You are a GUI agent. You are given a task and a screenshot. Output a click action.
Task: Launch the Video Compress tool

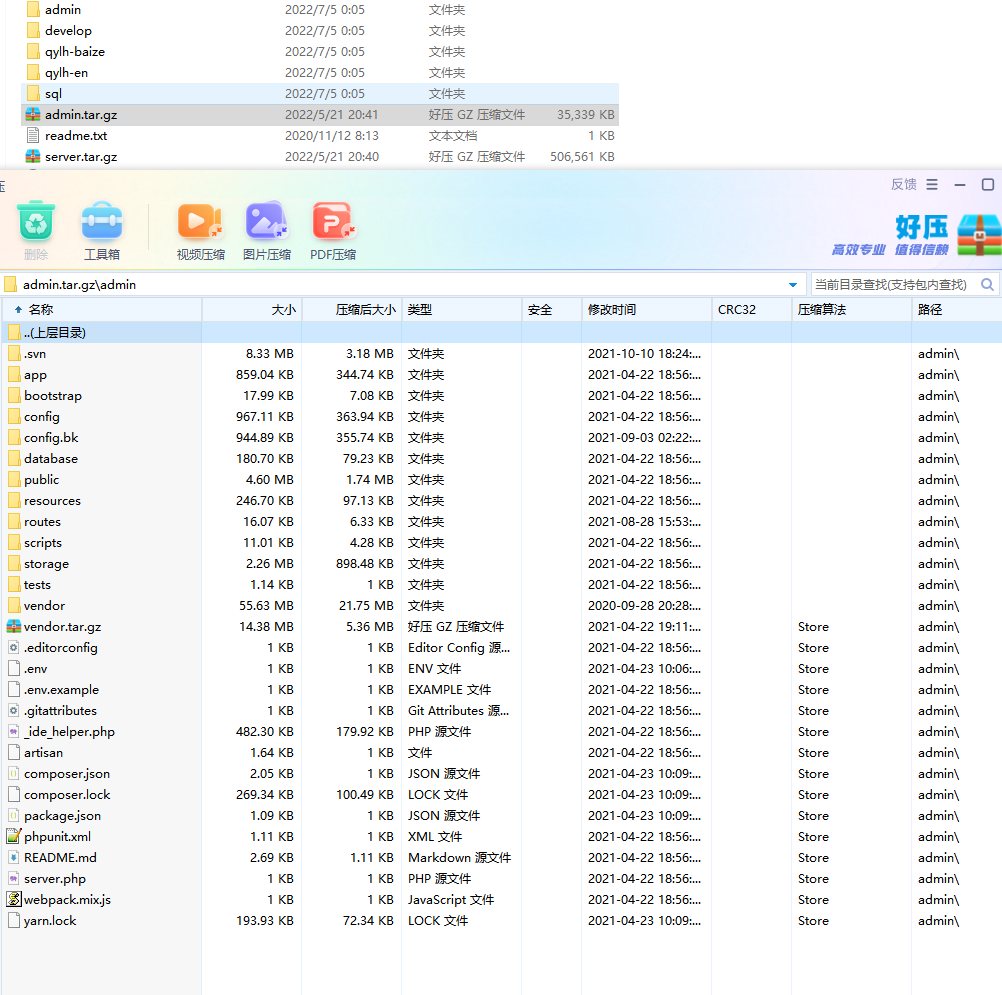click(x=200, y=222)
